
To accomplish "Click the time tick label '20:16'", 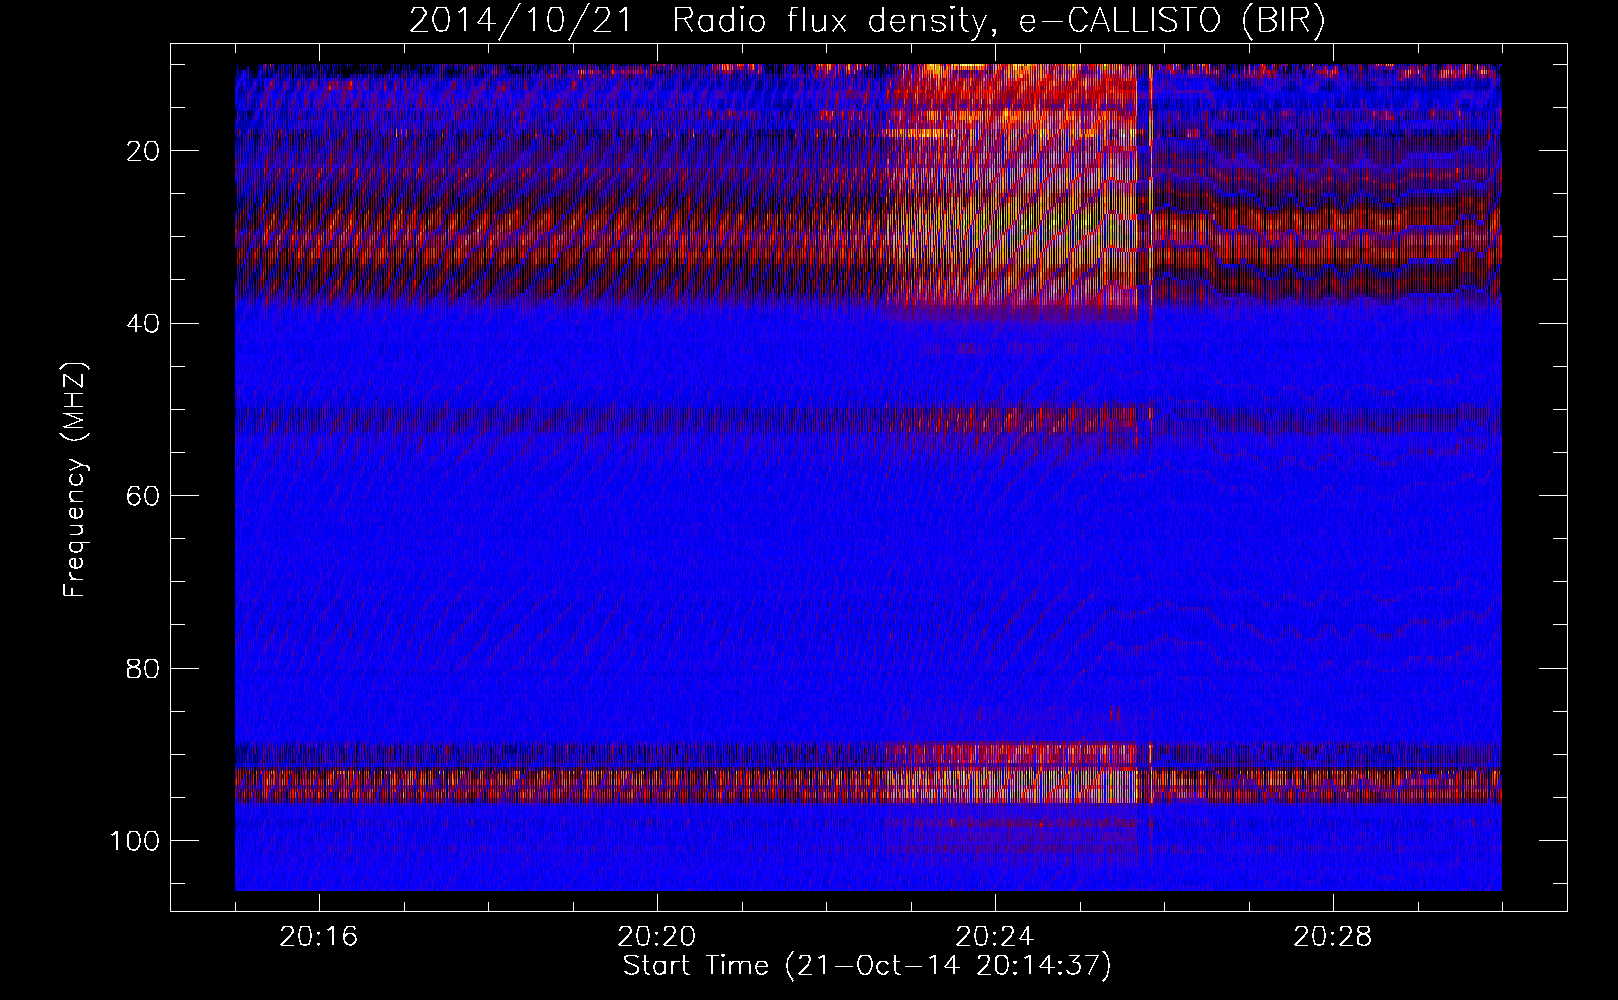I will tap(319, 937).
